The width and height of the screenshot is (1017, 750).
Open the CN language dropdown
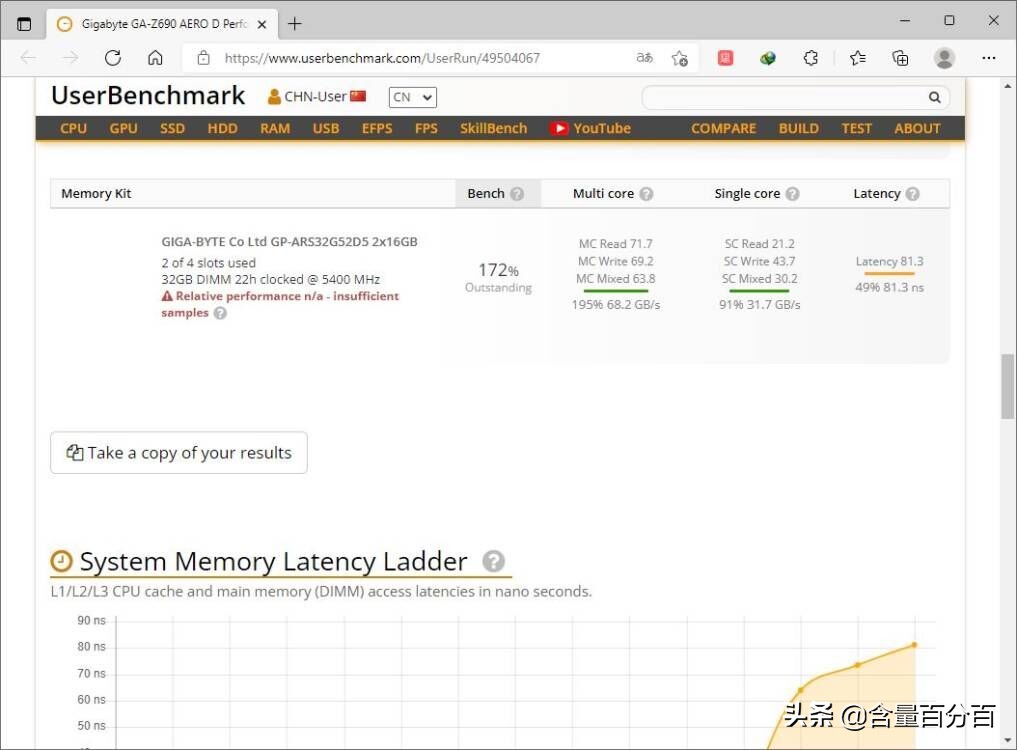click(412, 97)
